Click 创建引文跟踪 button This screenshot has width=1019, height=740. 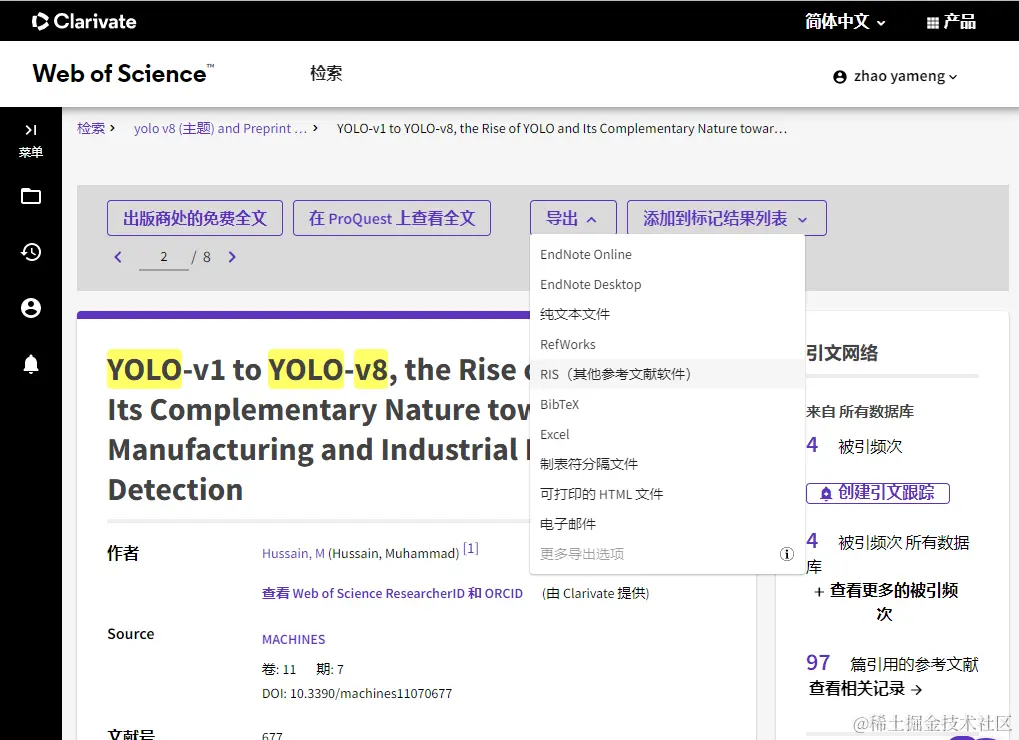pos(877,493)
